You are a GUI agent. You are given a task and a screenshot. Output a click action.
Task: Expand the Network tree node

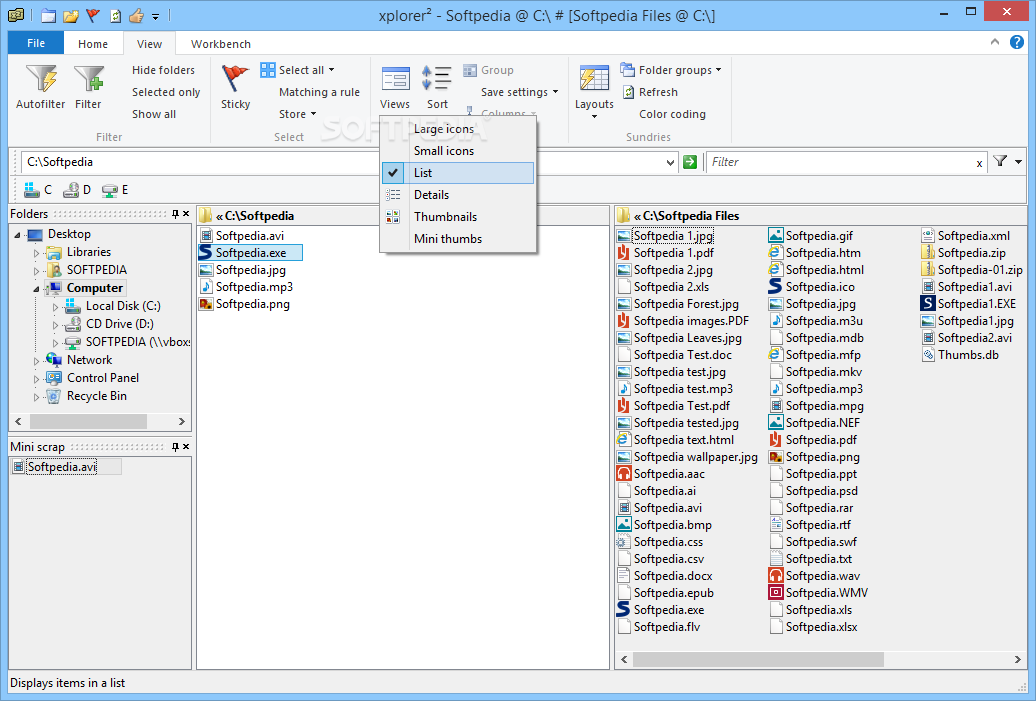point(36,361)
